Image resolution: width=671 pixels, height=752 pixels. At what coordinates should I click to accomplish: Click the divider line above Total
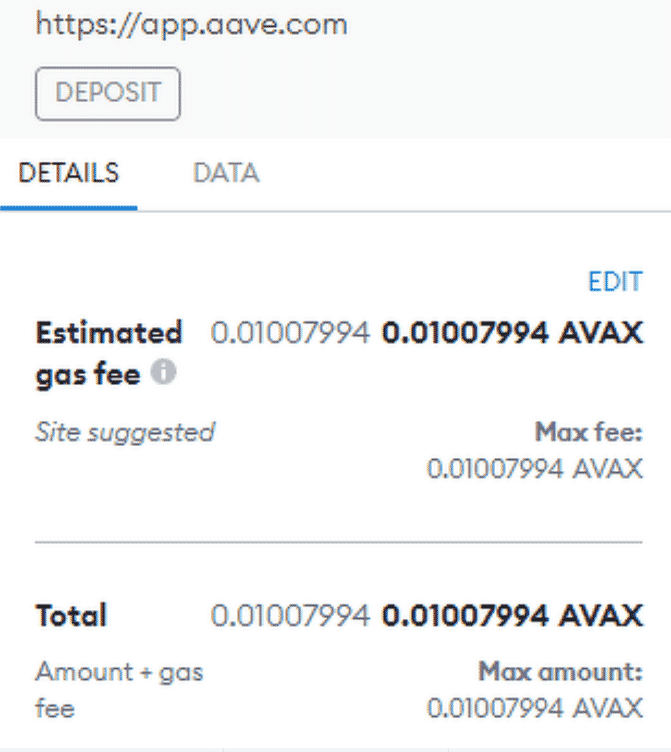(x=339, y=542)
